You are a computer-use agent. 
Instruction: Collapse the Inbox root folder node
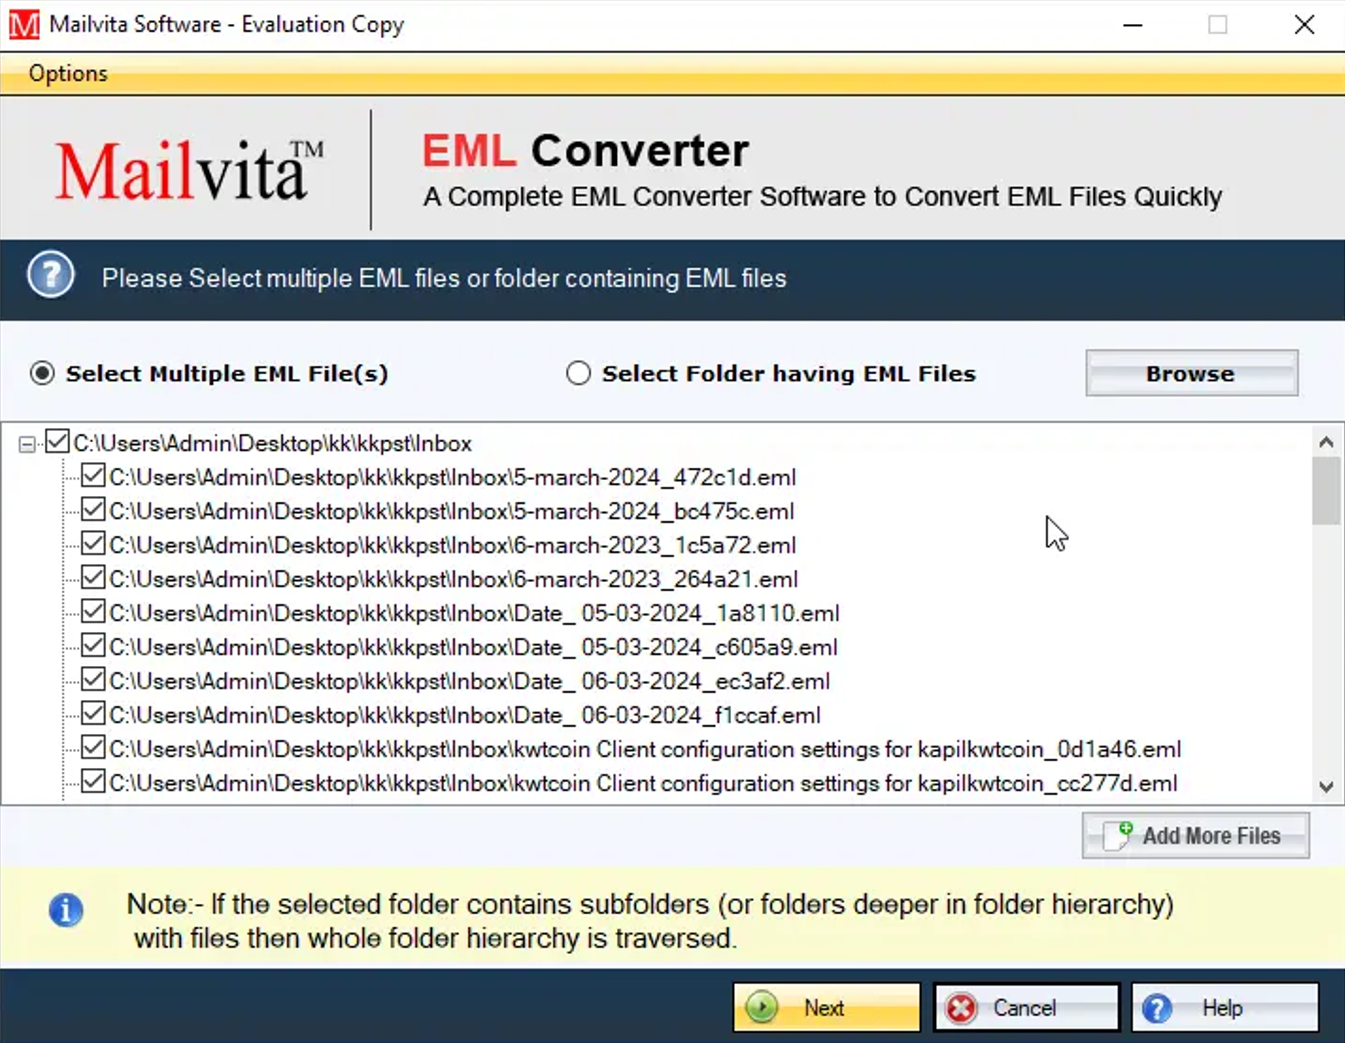point(27,444)
